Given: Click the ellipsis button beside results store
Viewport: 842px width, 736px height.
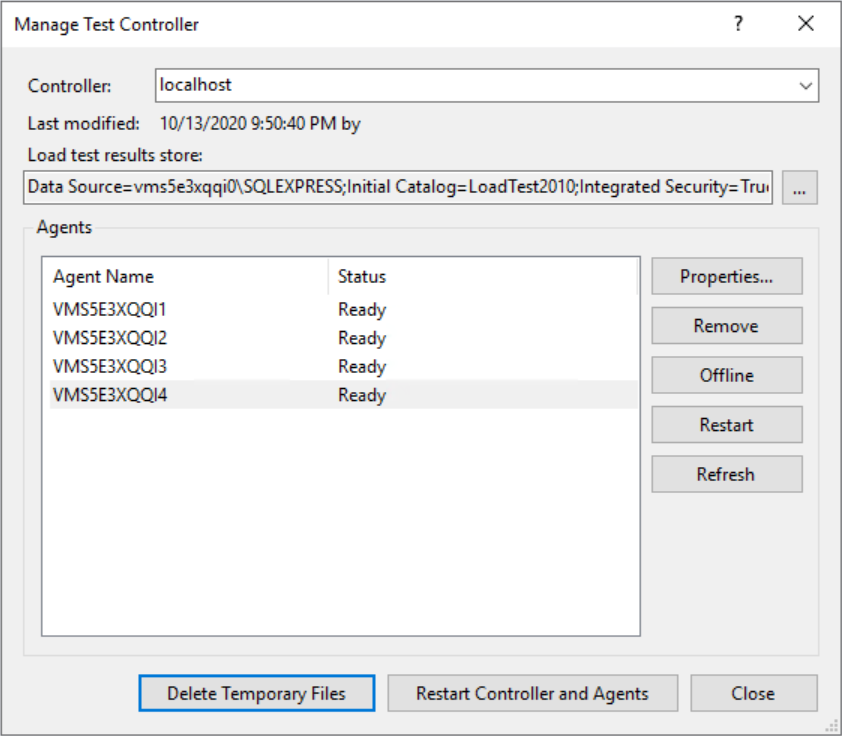Looking at the screenshot, I should (800, 187).
